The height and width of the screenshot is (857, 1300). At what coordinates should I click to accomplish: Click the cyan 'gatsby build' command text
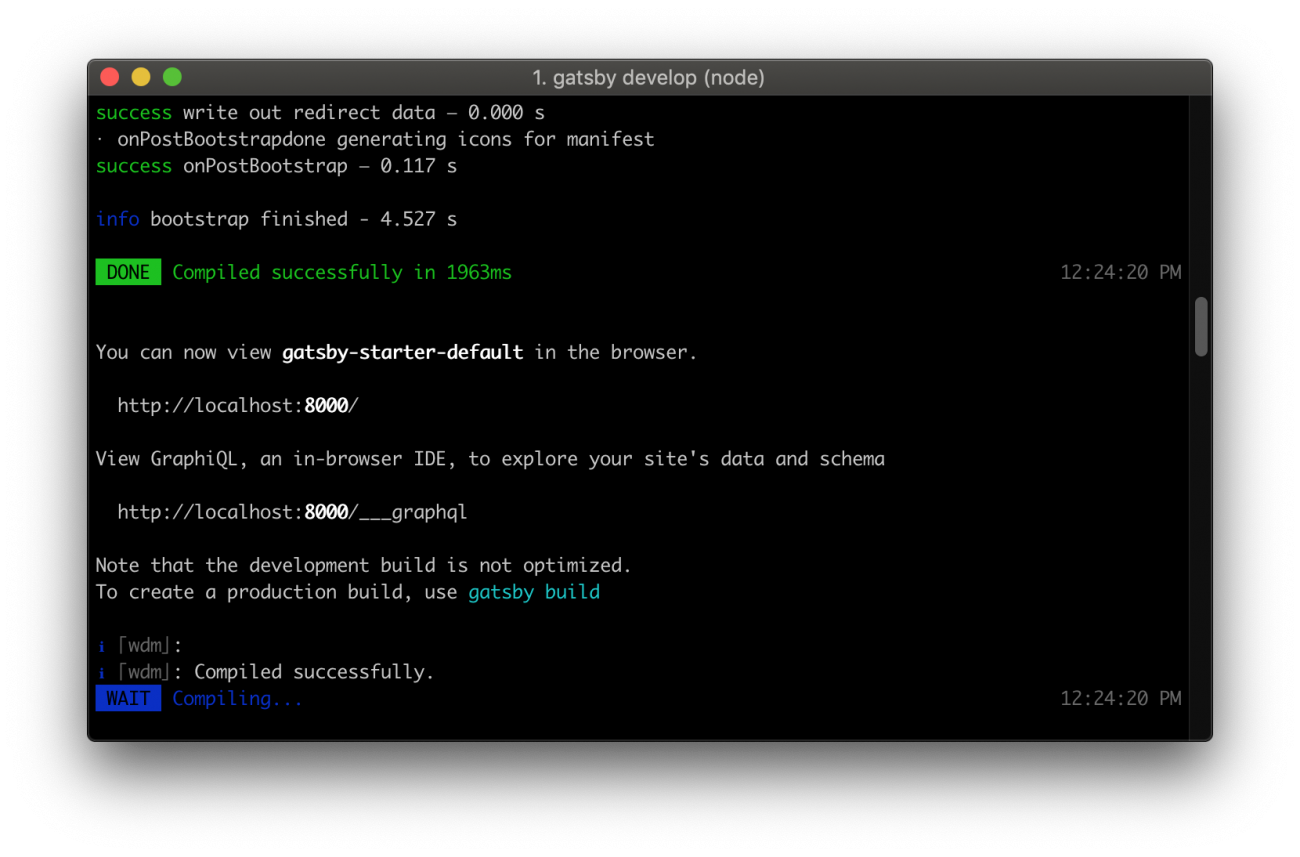click(534, 592)
